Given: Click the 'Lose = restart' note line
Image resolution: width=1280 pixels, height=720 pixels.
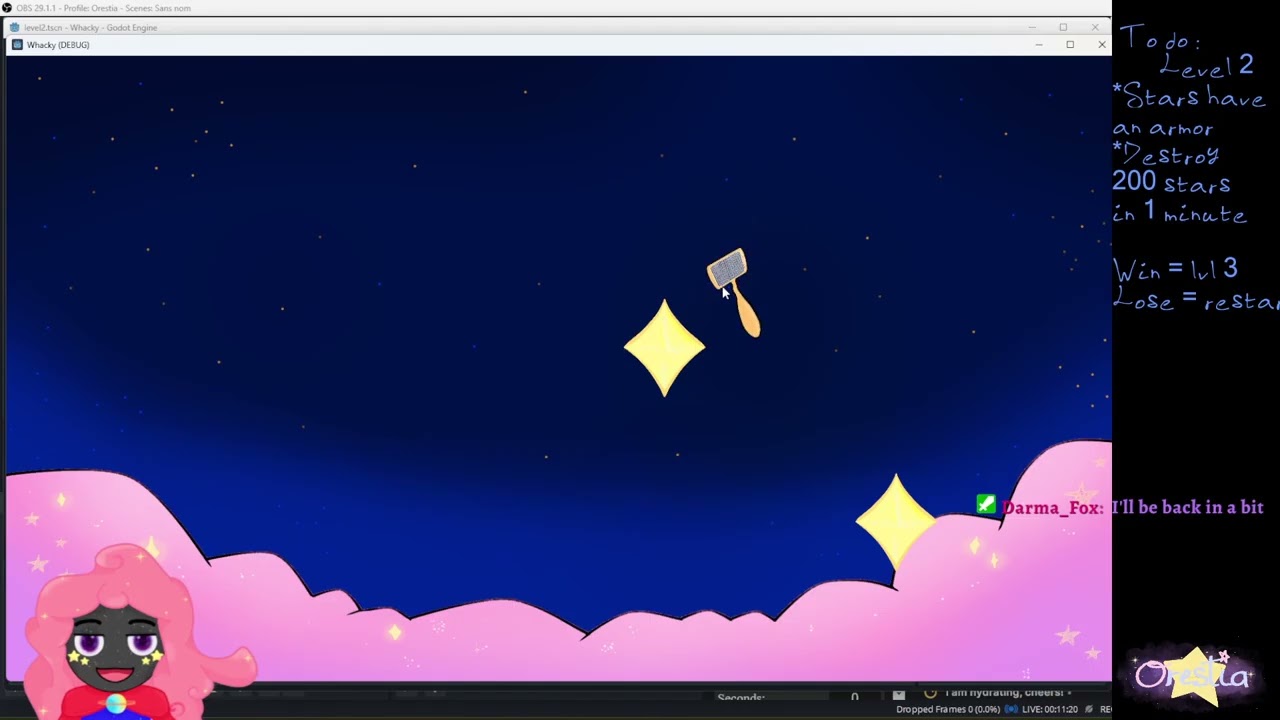Looking at the screenshot, I should [1196, 300].
